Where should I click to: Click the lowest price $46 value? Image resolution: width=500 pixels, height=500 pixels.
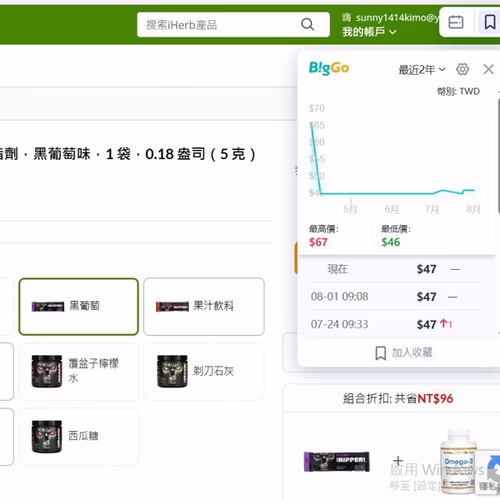(391, 242)
